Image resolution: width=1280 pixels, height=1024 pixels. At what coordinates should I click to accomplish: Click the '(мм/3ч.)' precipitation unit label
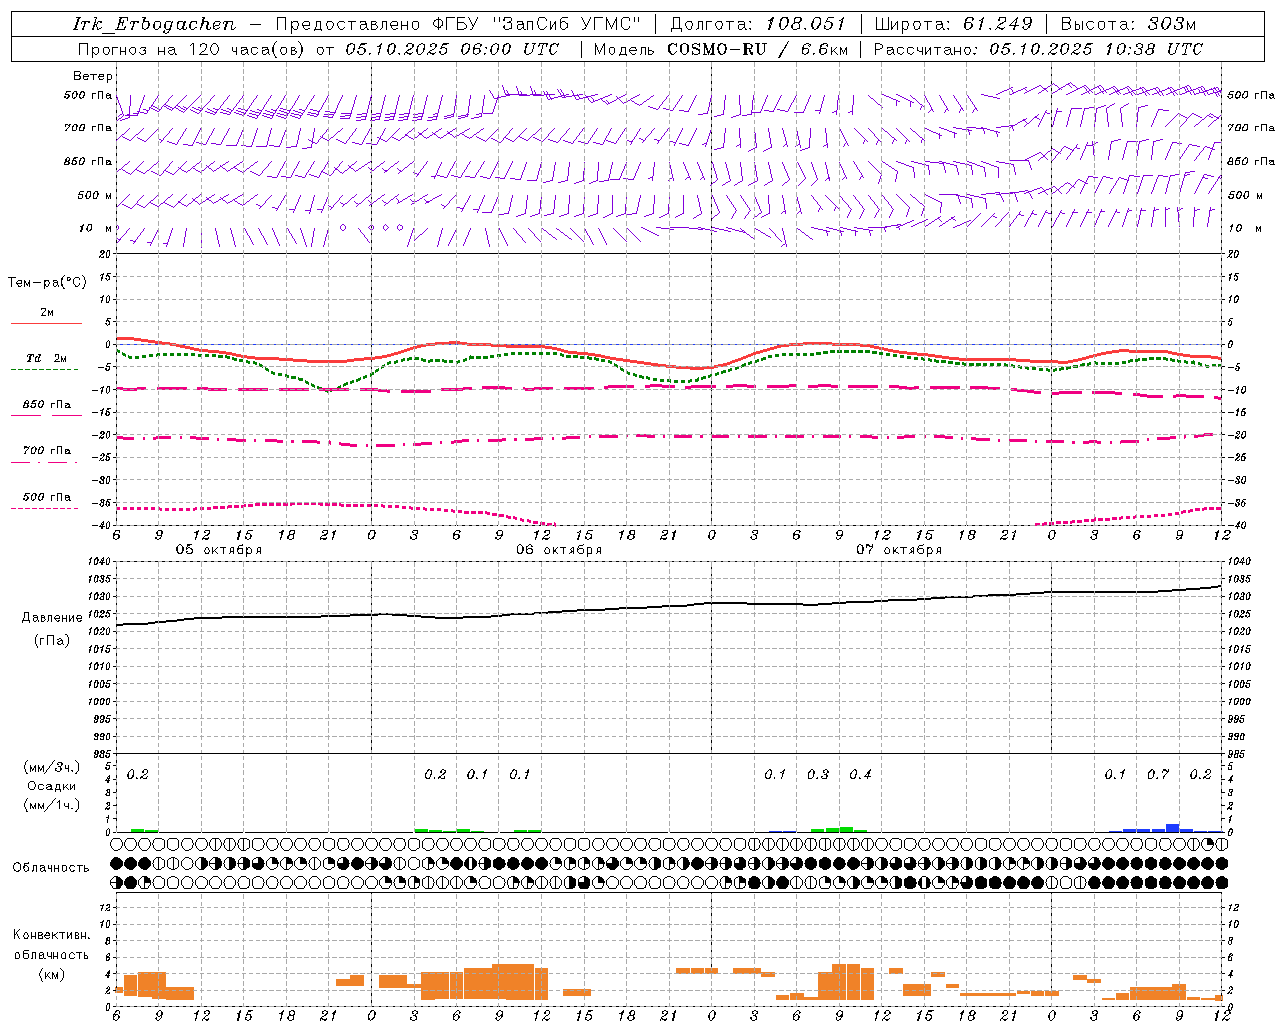(52, 767)
